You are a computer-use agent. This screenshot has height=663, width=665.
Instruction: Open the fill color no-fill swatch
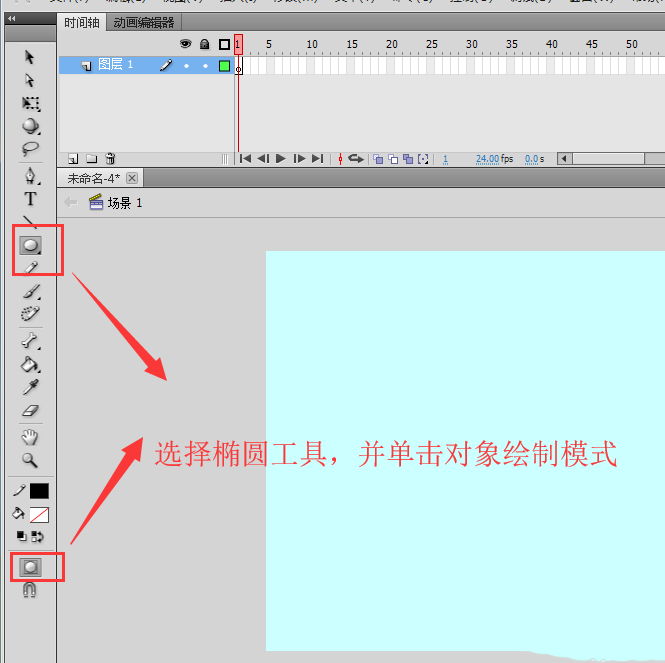39,515
